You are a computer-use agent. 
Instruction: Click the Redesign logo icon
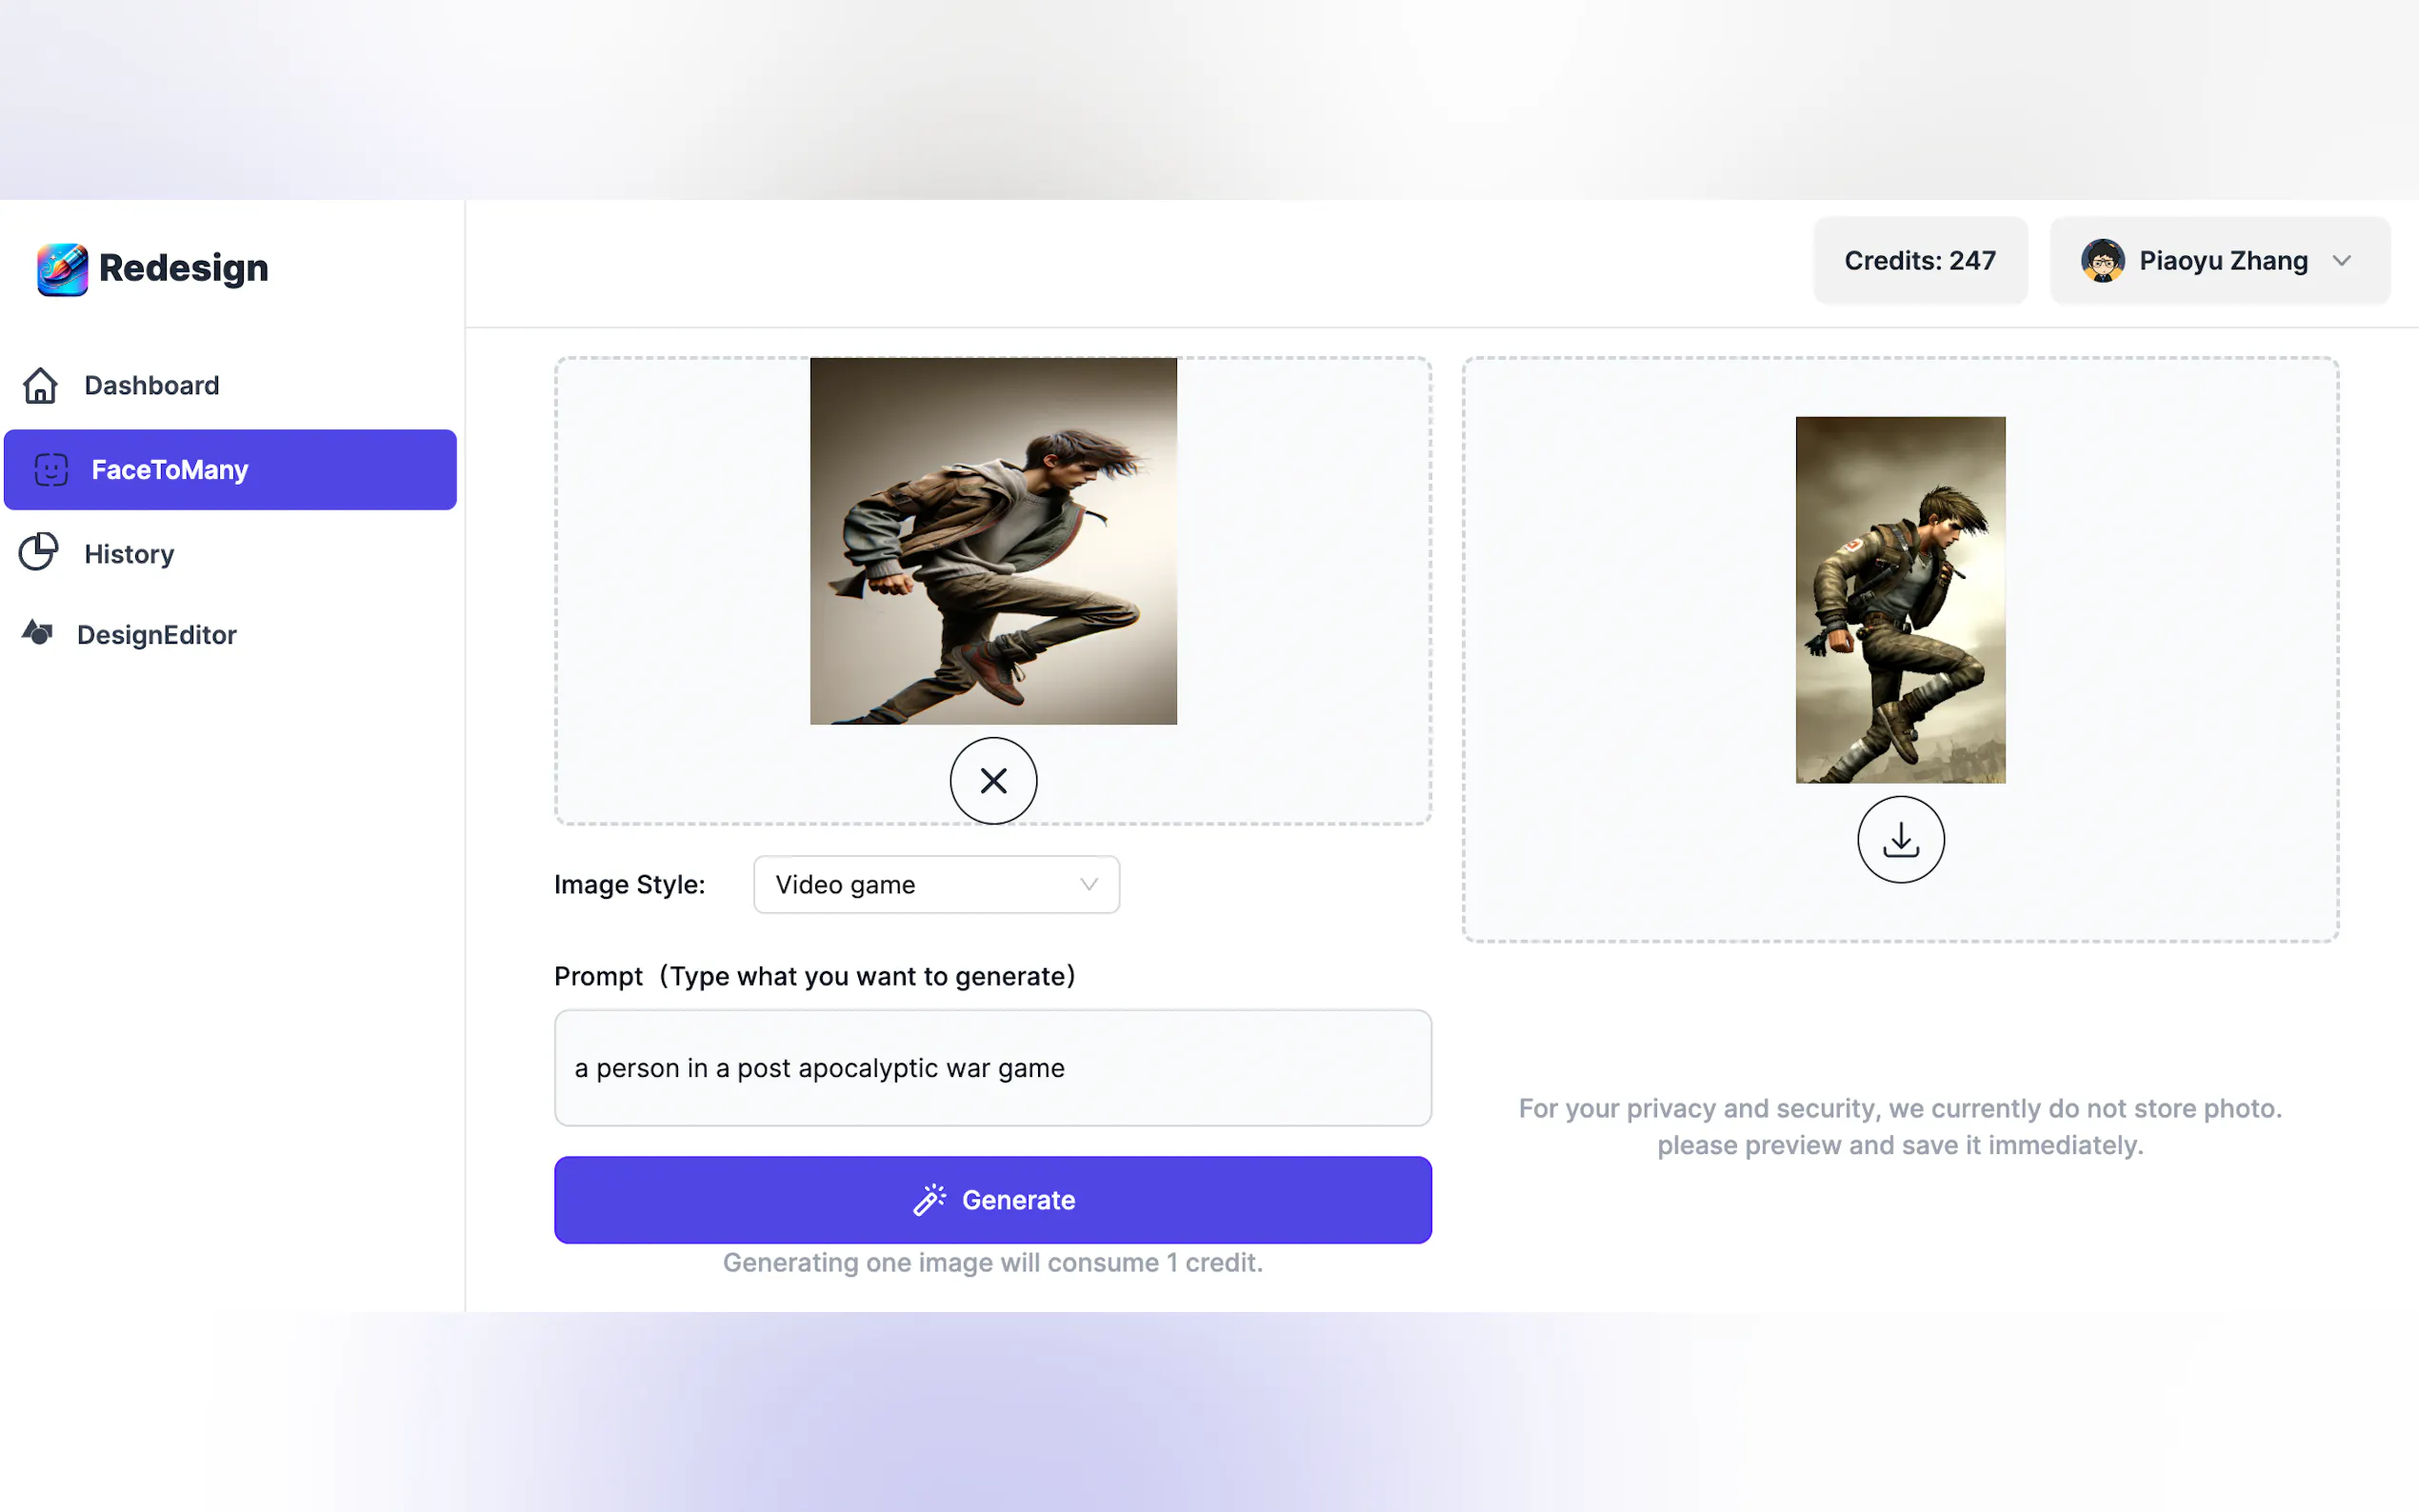pyautogui.click(x=62, y=268)
